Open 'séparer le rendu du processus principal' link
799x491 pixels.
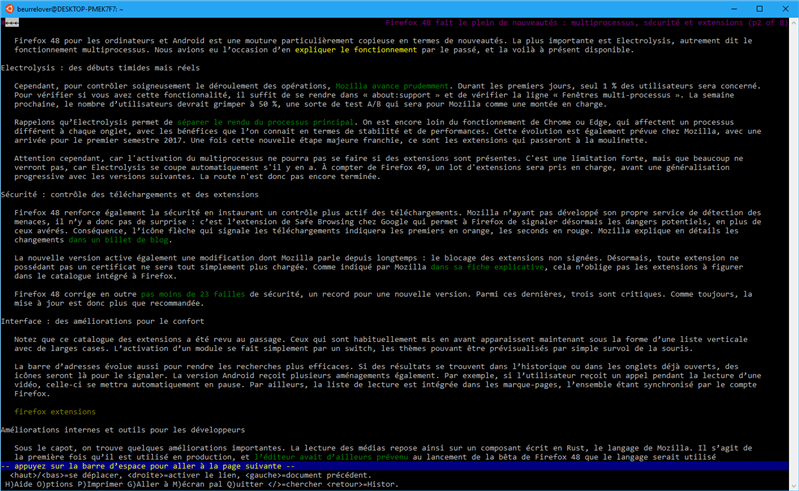pos(265,122)
